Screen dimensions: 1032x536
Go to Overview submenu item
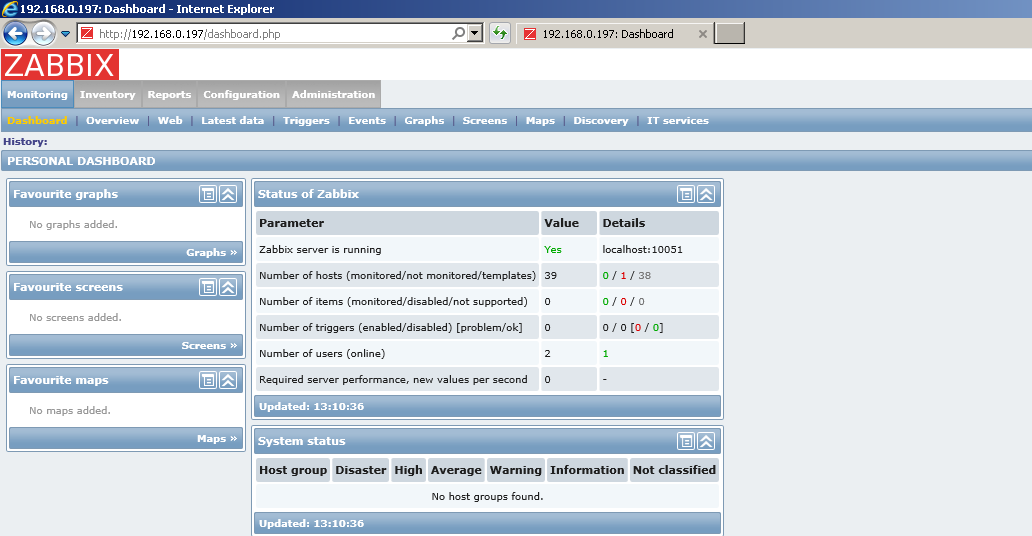point(113,121)
